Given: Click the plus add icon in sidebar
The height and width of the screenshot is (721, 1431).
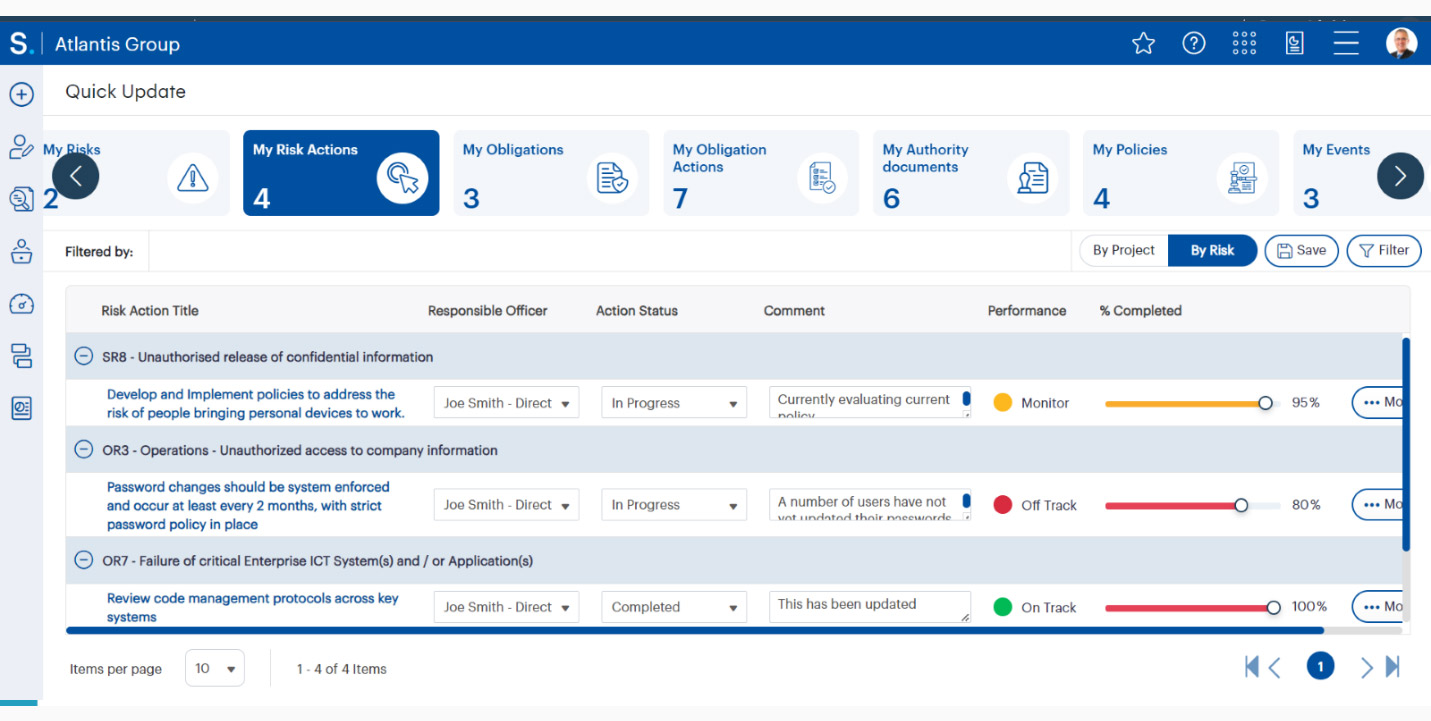Looking at the screenshot, I should tap(22, 94).
